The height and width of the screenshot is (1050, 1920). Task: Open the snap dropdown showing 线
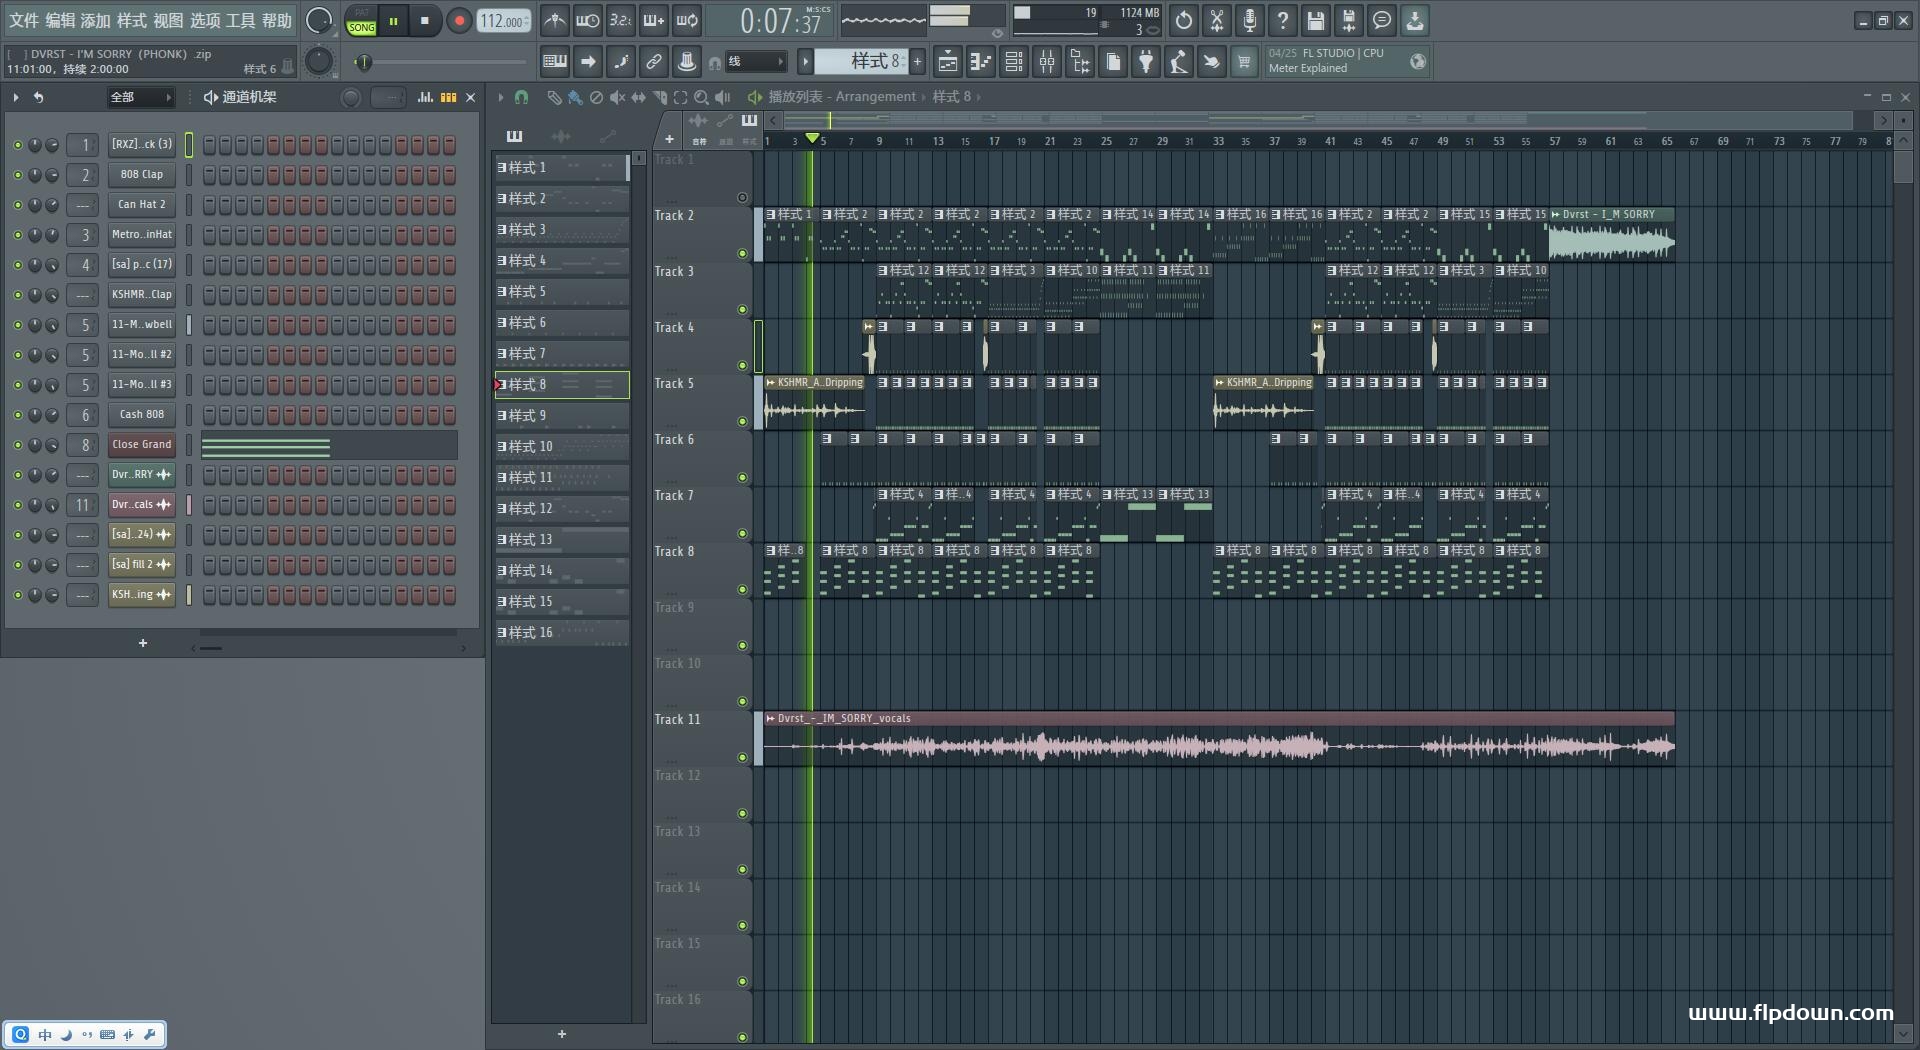755,62
